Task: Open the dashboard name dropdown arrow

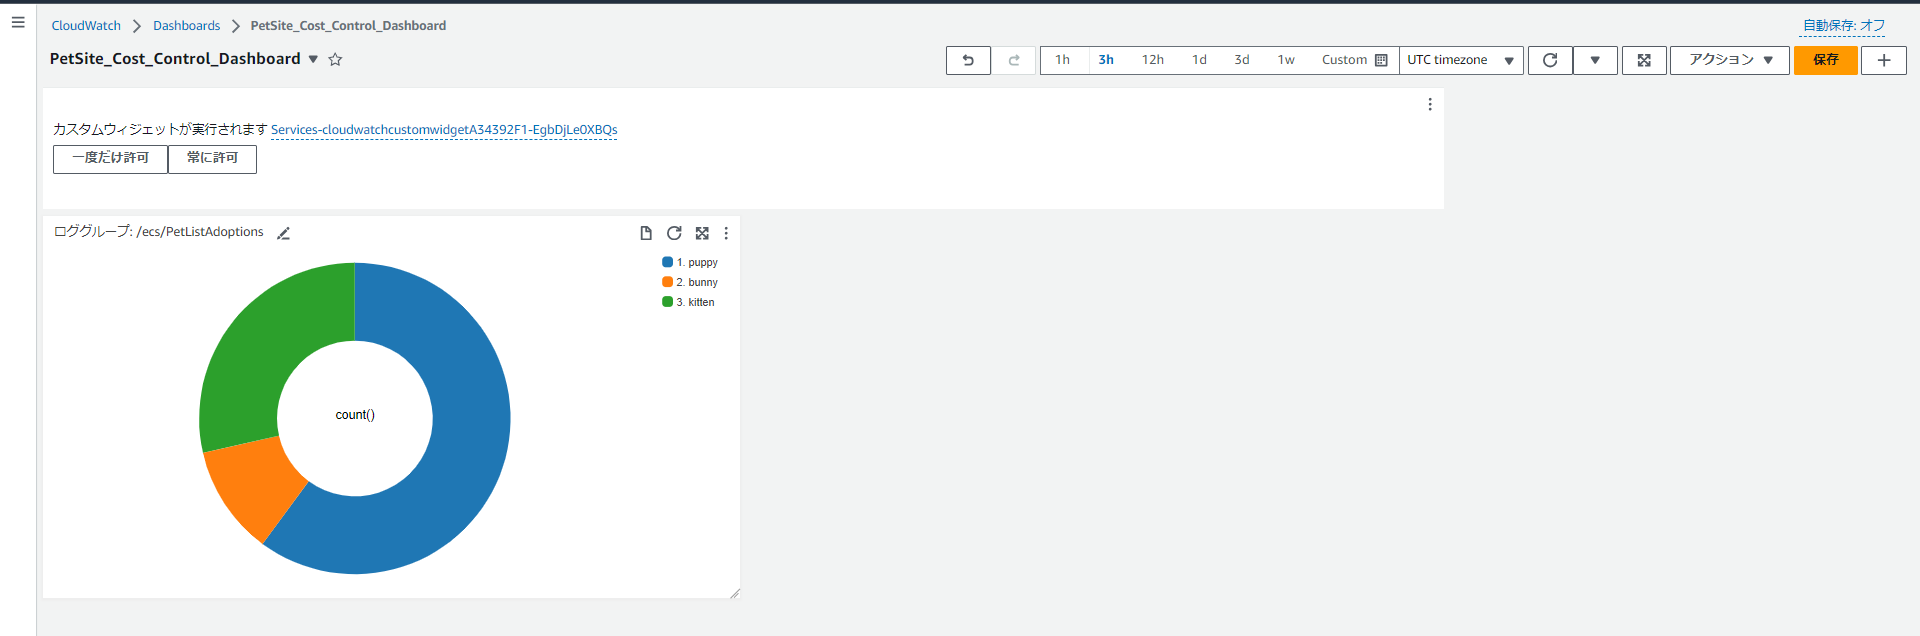Action: coord(313,59)
